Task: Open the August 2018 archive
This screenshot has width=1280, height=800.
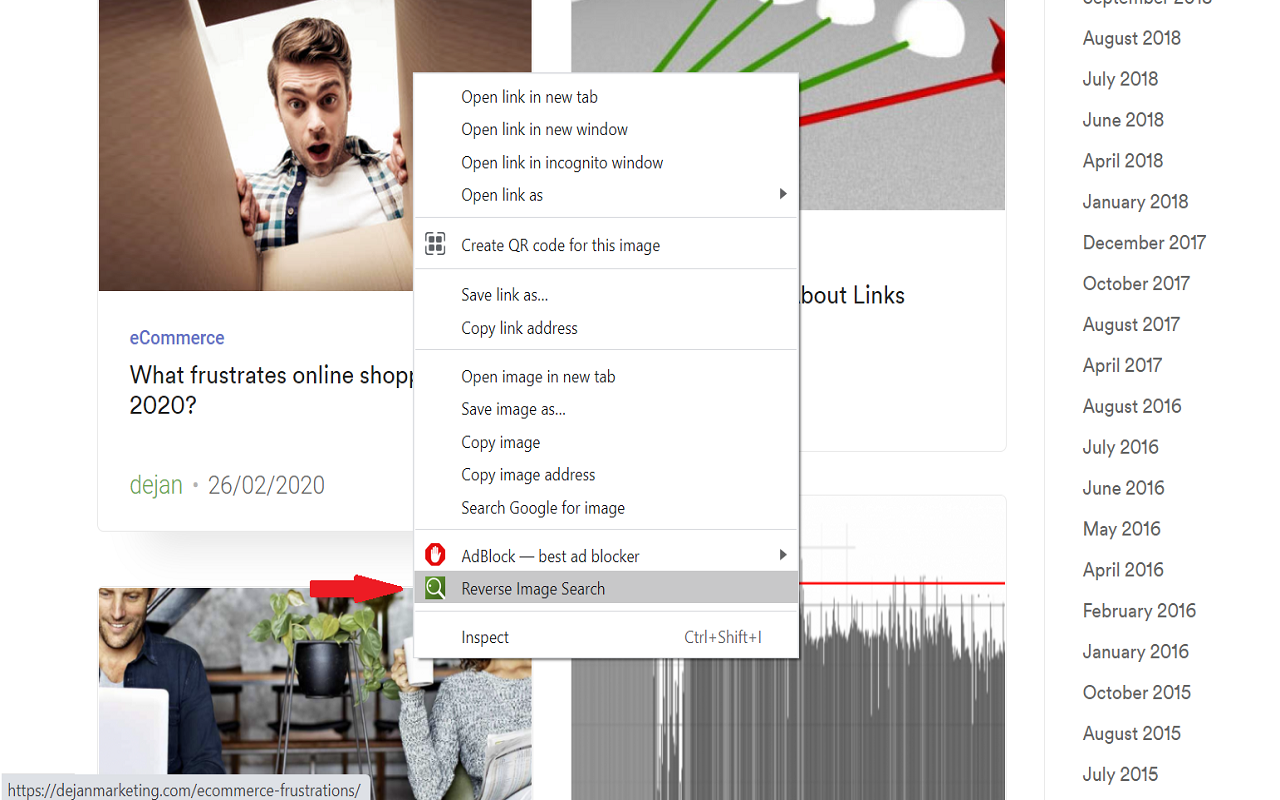Action: click(1131, 38)
